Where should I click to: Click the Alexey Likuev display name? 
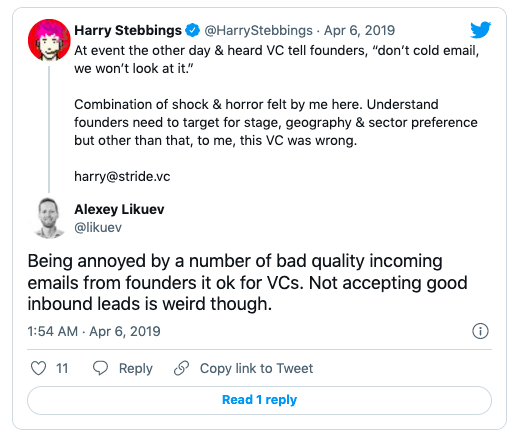pyautogui.click(x=119, y=210)
